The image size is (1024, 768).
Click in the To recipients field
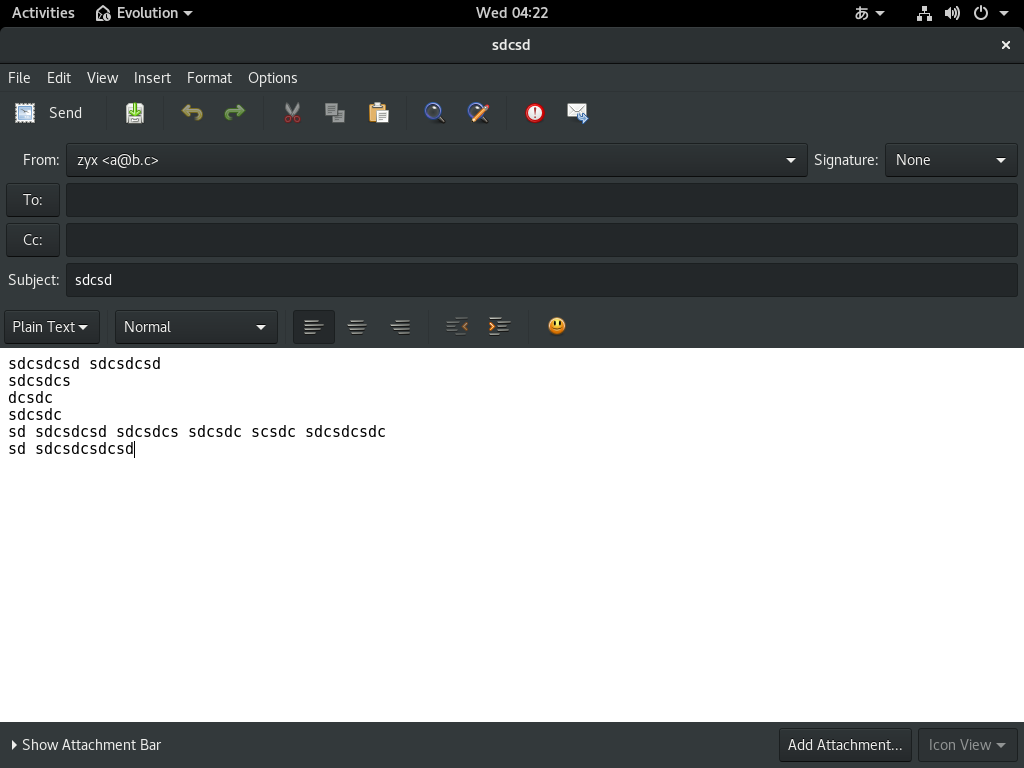[x=541, y=200]
